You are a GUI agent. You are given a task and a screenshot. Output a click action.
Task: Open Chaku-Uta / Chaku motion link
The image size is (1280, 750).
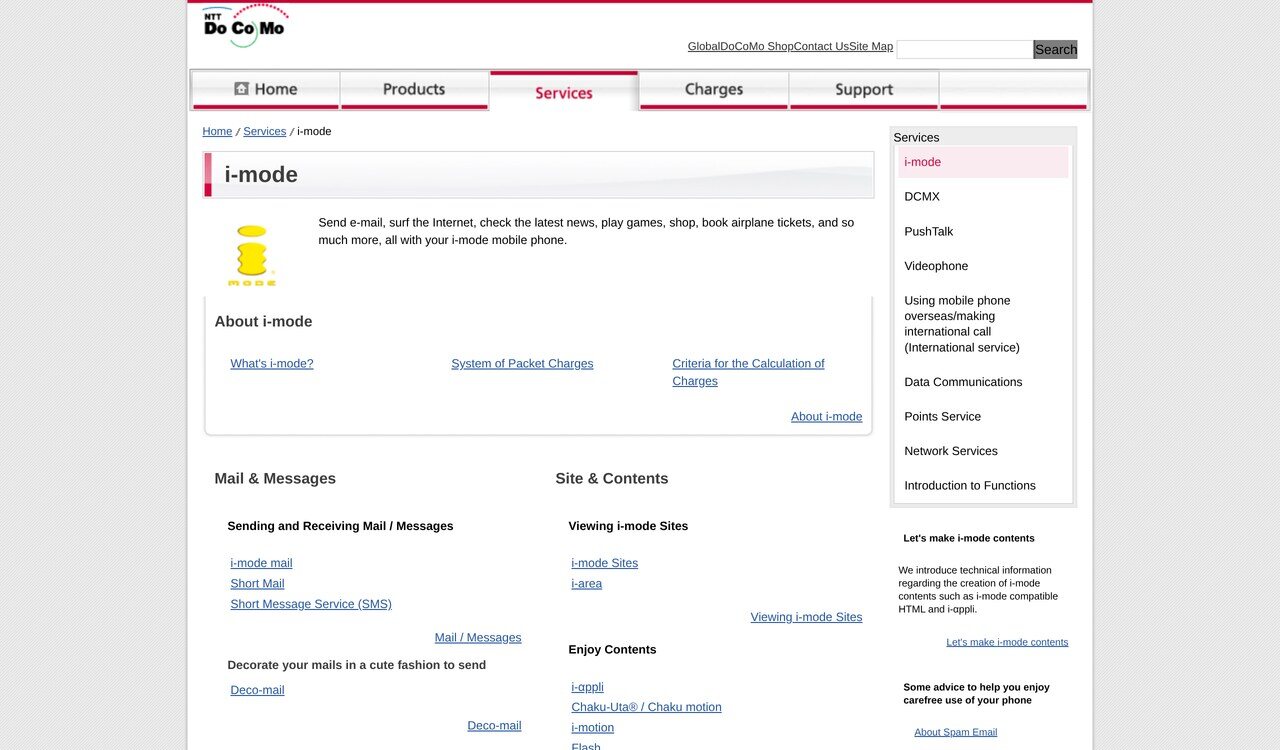pos(646,707)
